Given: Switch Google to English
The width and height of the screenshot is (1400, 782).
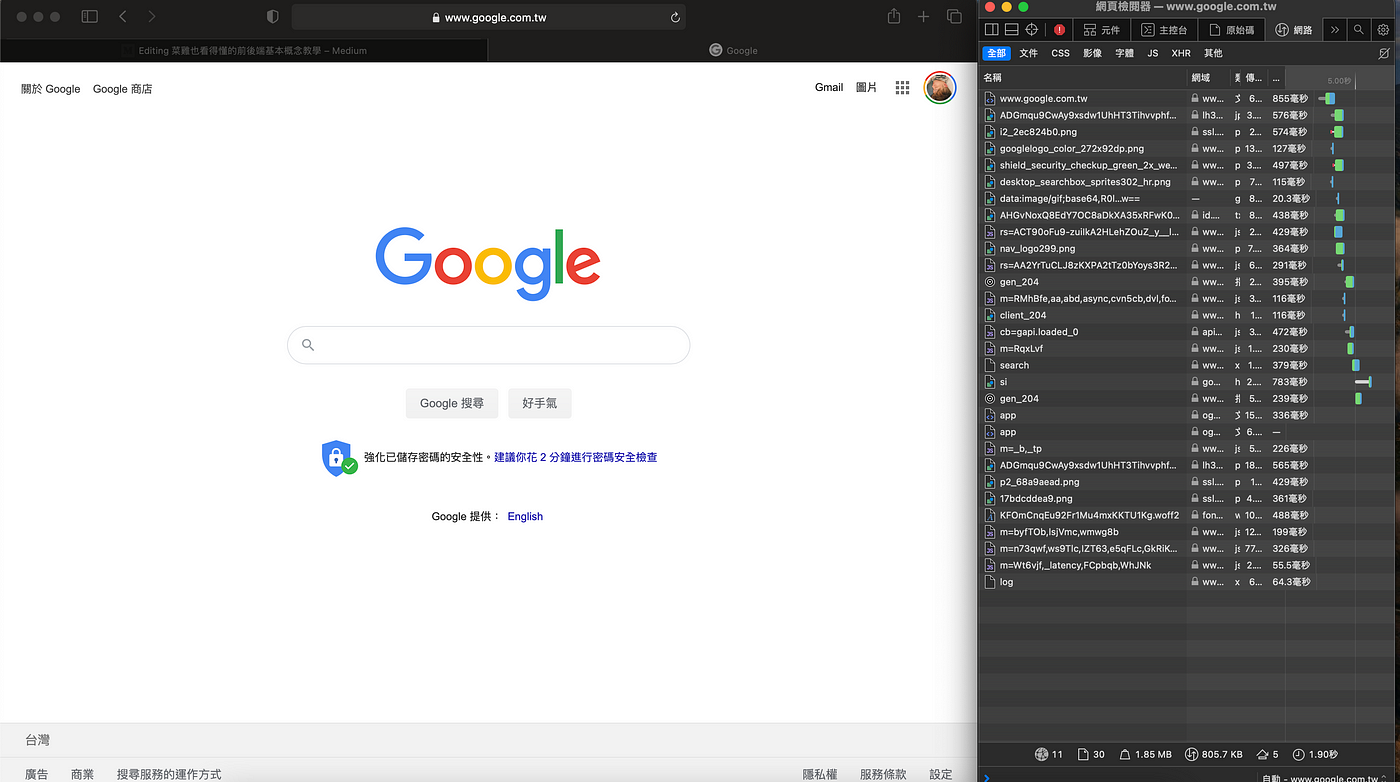Looking at the screenshot, I should pos(525,516).
